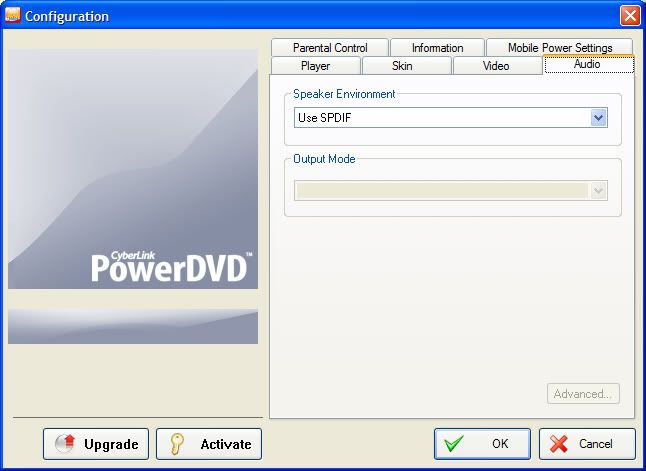Open the Information tab
Screen dimensions: 646x471
pos(437,47)
